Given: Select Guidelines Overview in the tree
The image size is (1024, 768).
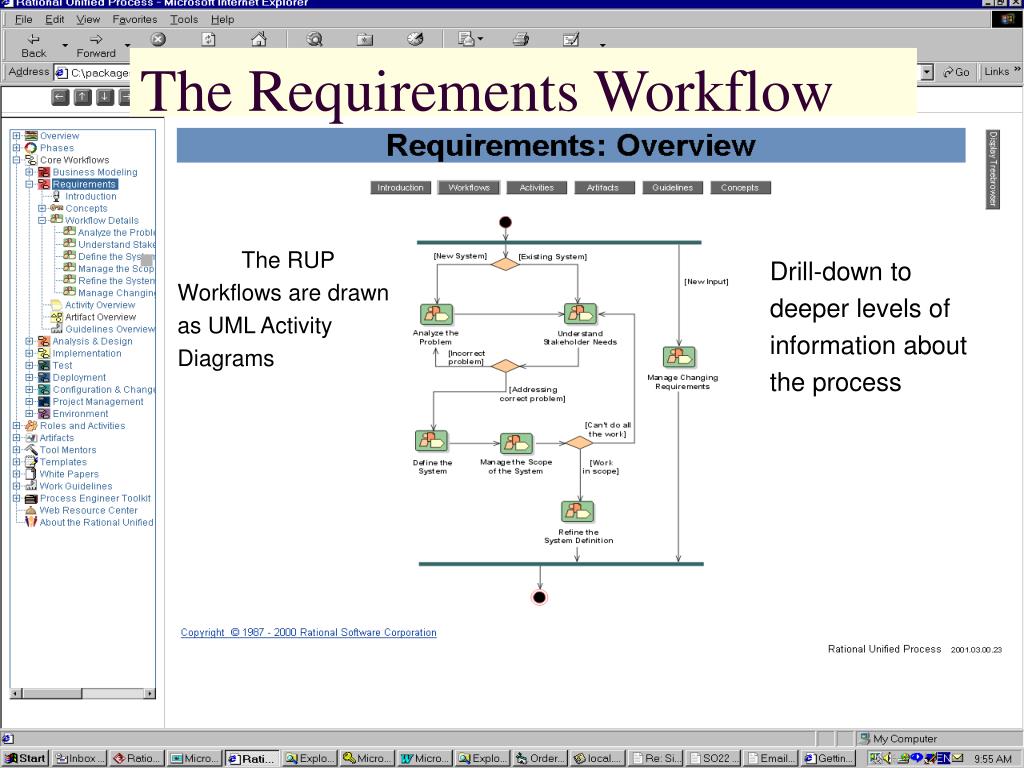Looking at the screenshot, I should coord(110,329).
